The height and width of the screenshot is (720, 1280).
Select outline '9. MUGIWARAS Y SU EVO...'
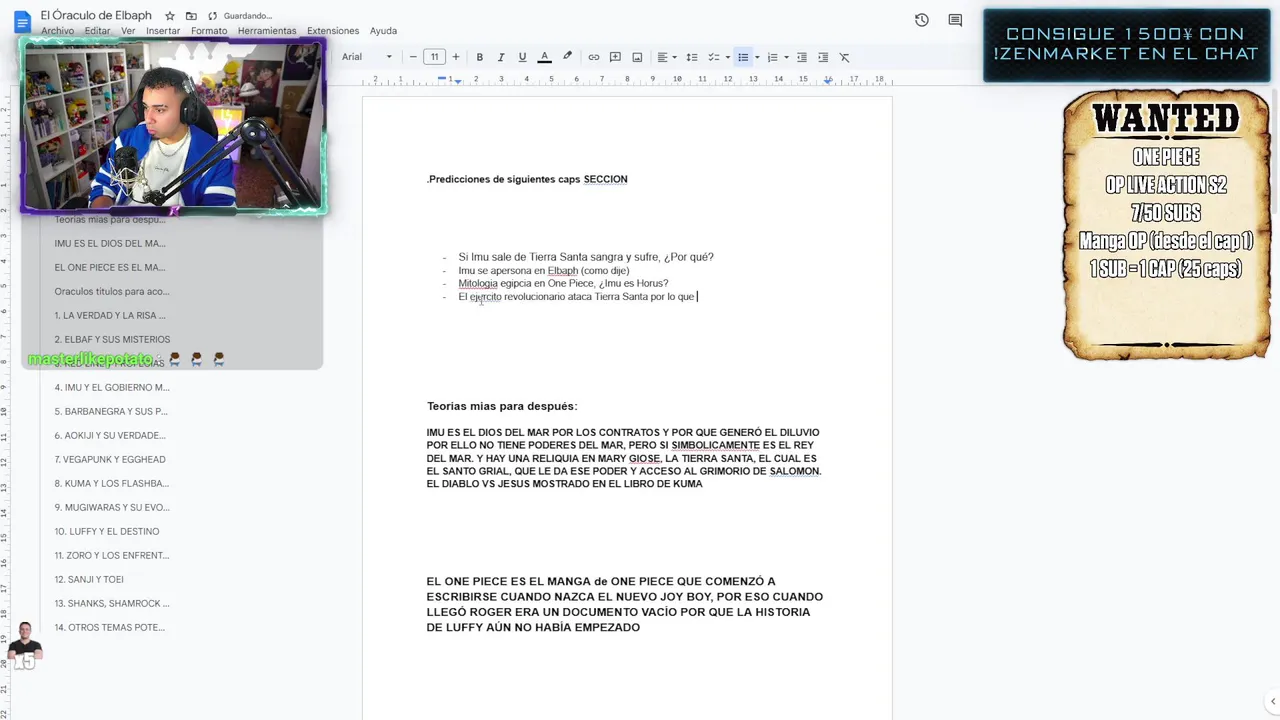pos(112,507)
